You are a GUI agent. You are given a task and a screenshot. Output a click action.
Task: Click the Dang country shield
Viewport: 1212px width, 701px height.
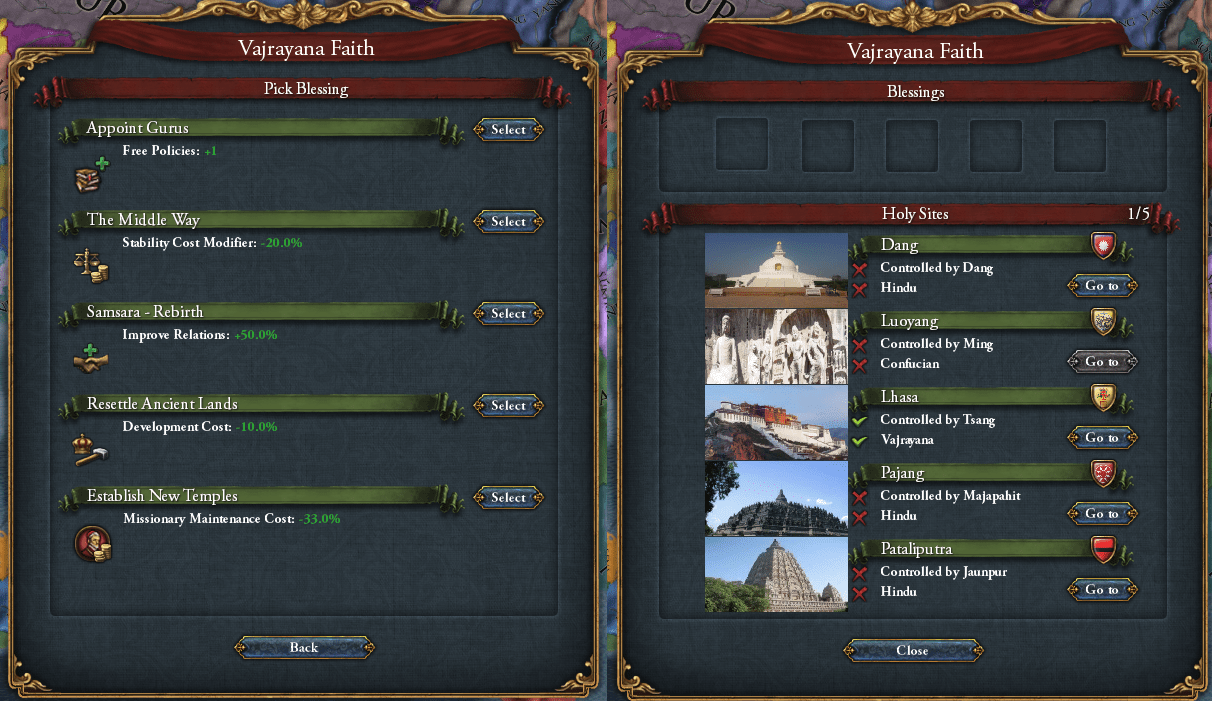tap(1103, 243)
